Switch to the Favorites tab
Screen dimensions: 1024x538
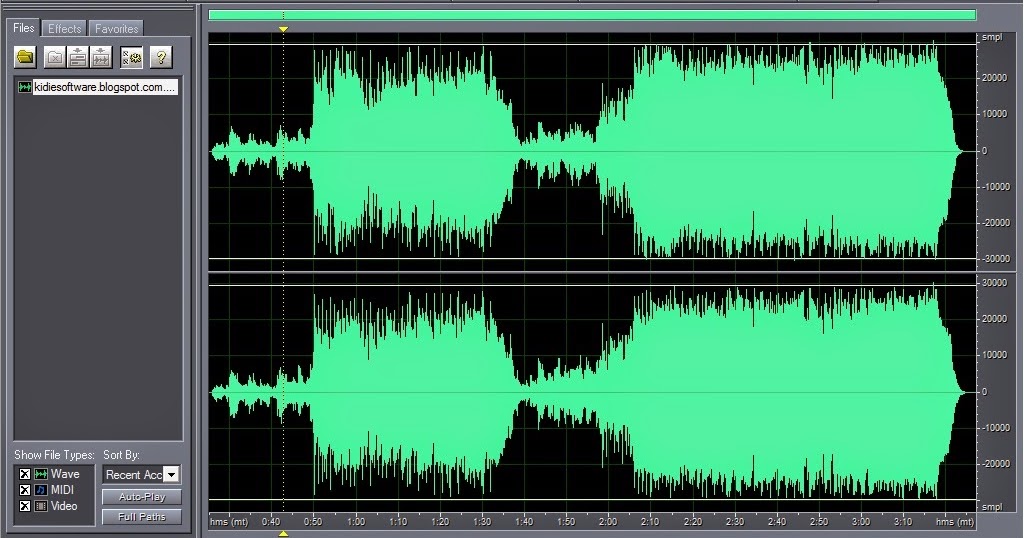(x=116, y=29)
